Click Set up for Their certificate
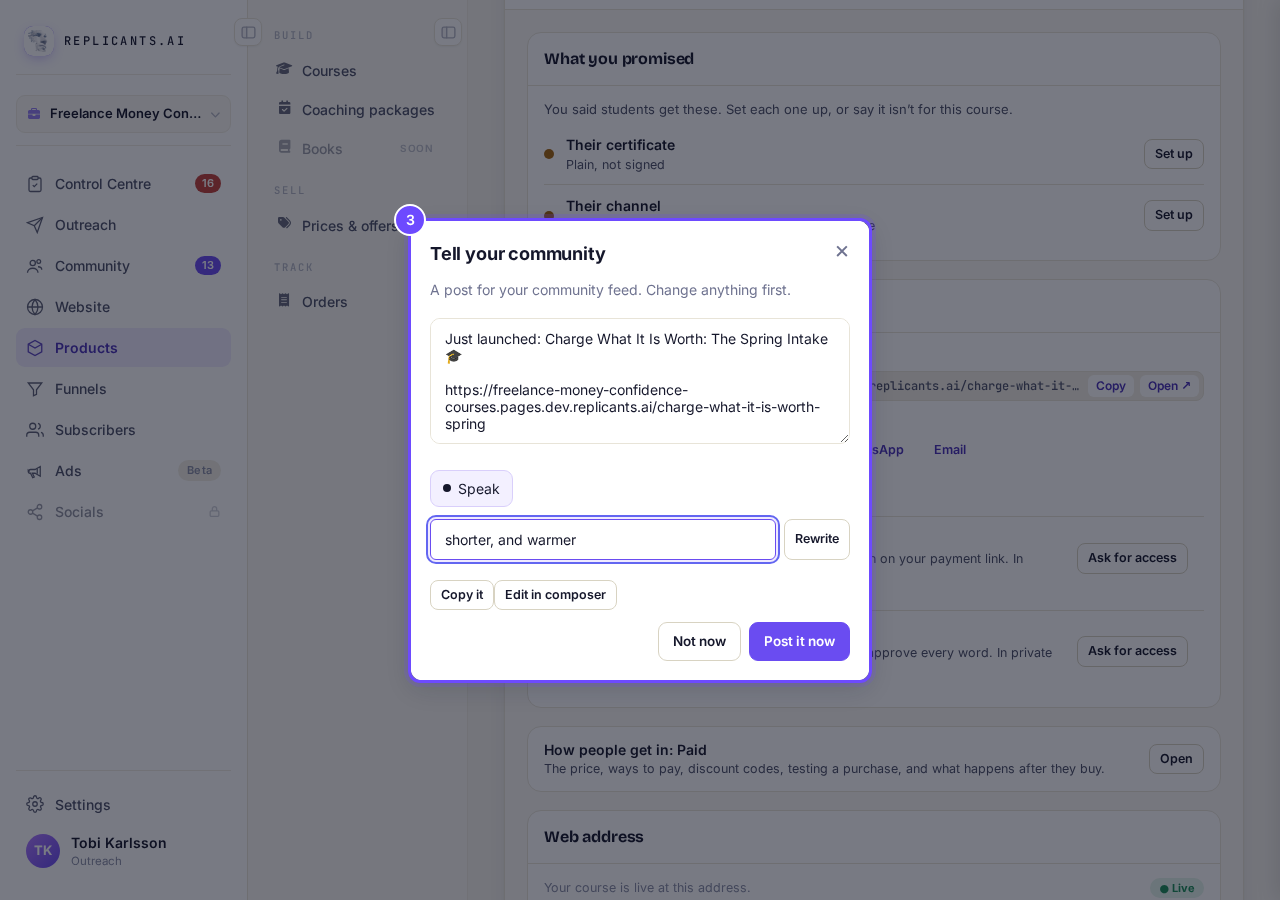1280x900 pixels. coord(1174,154)
